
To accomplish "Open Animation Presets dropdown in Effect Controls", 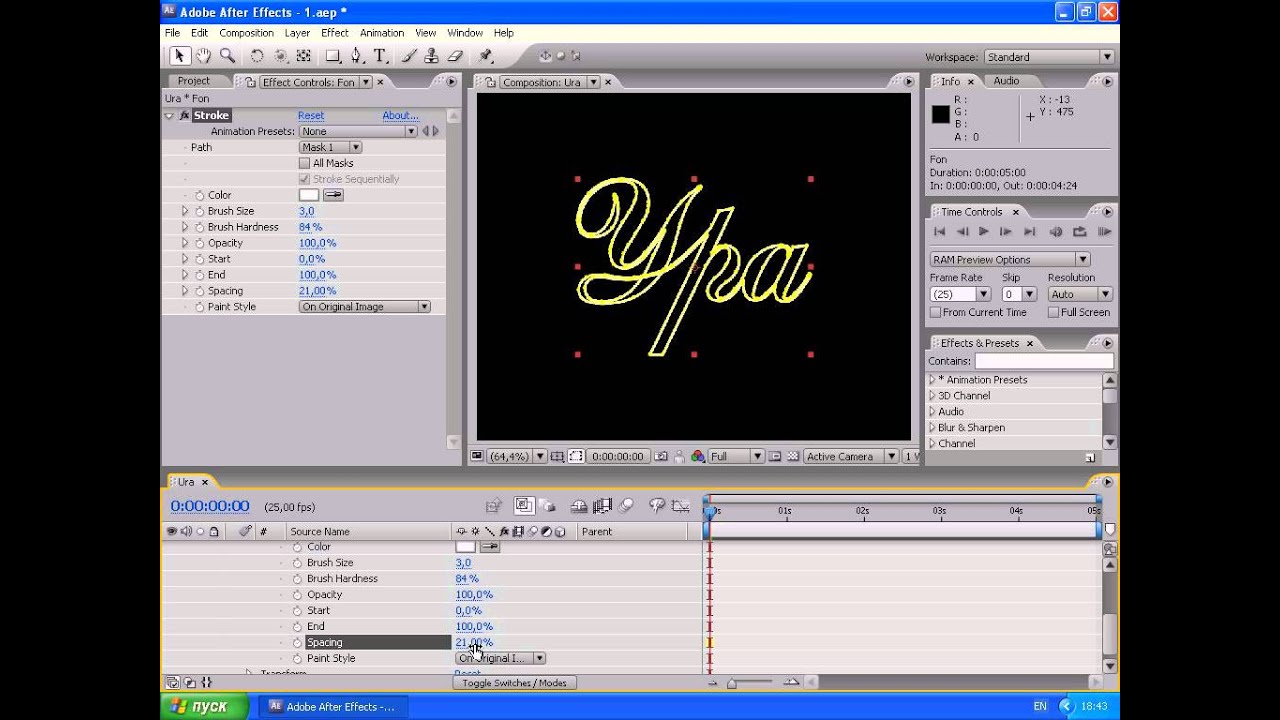I will [x=358, y=131].
